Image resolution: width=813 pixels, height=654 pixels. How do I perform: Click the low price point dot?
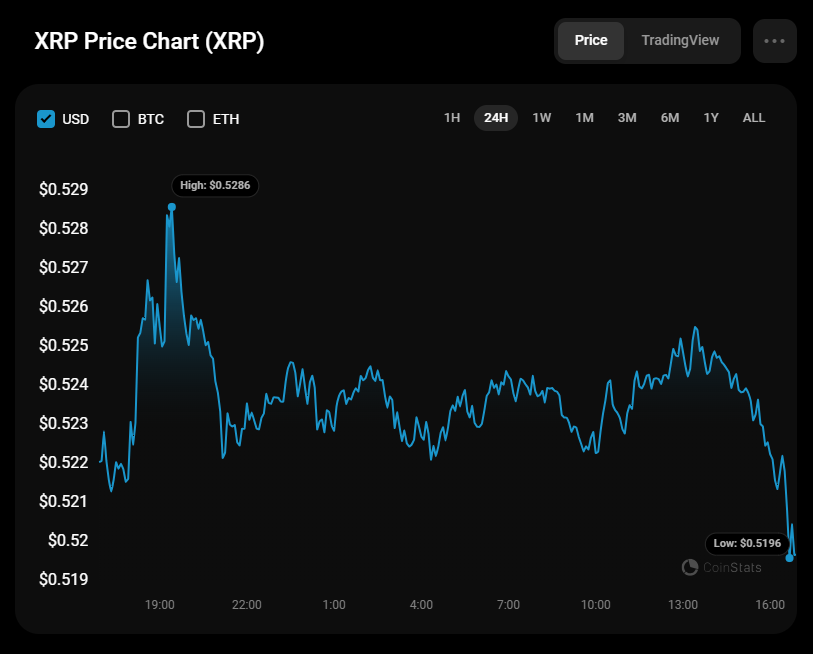790,558
